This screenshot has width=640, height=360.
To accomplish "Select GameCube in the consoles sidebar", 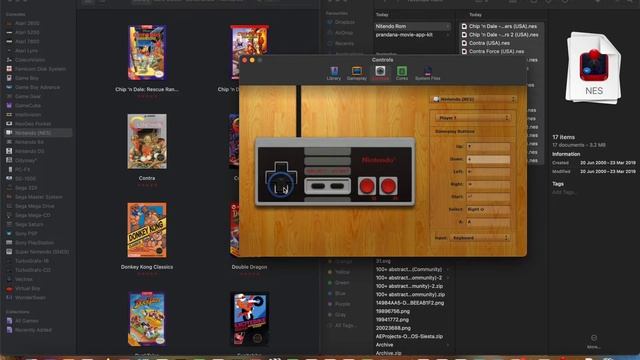I will point(27,105).
